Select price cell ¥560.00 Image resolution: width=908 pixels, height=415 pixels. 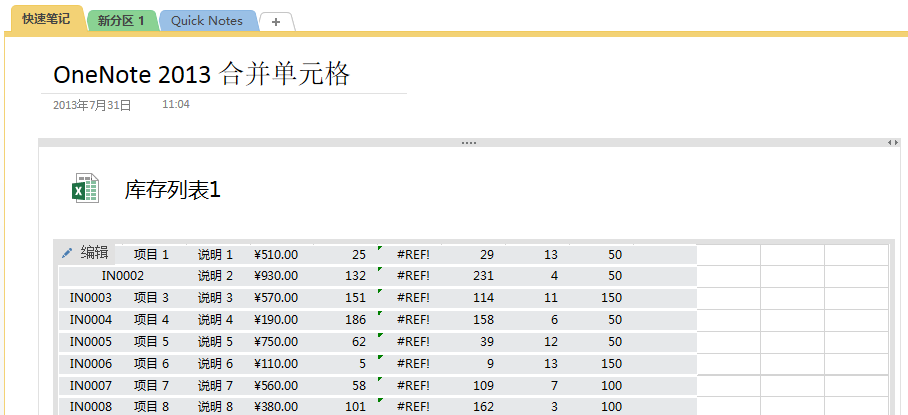(x=276, y=386)
